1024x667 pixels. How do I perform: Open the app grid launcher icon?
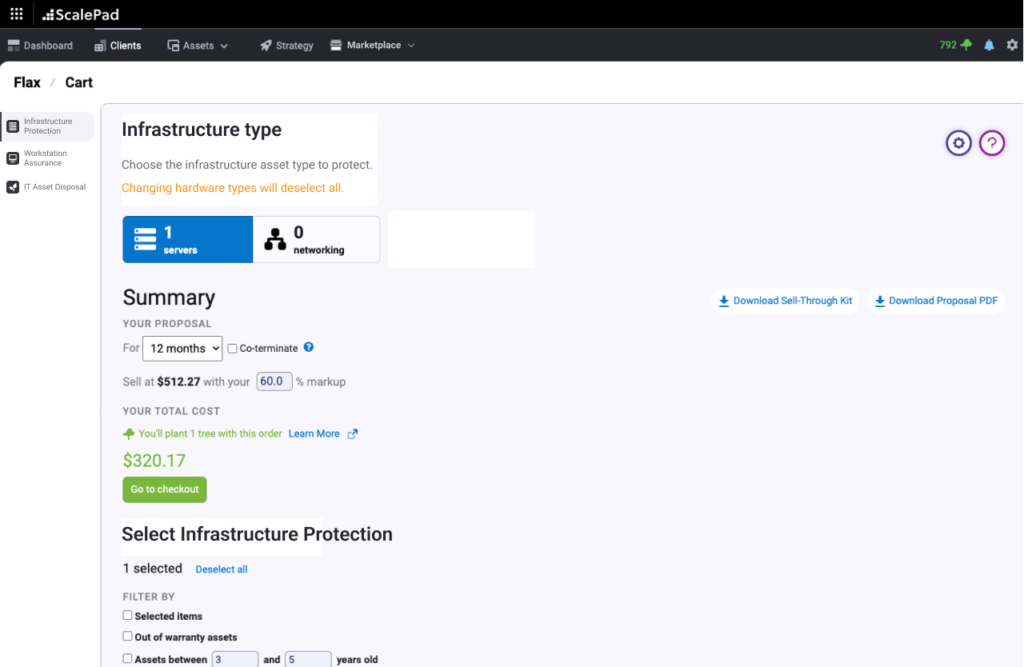14,14
